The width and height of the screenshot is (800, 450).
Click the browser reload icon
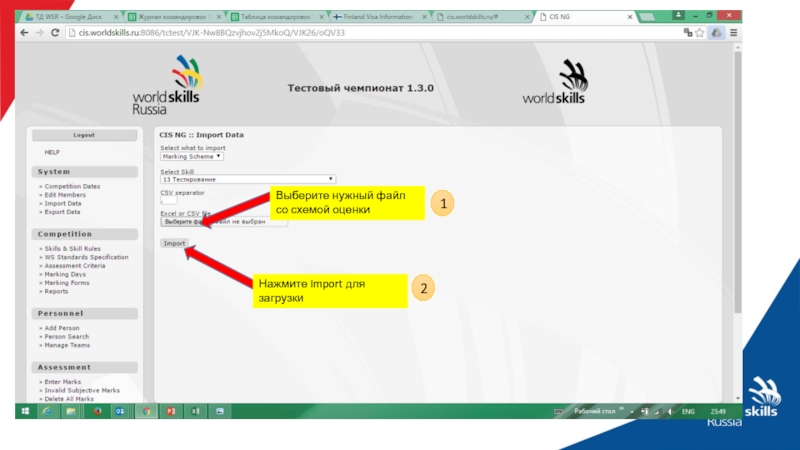click(53, 32)
